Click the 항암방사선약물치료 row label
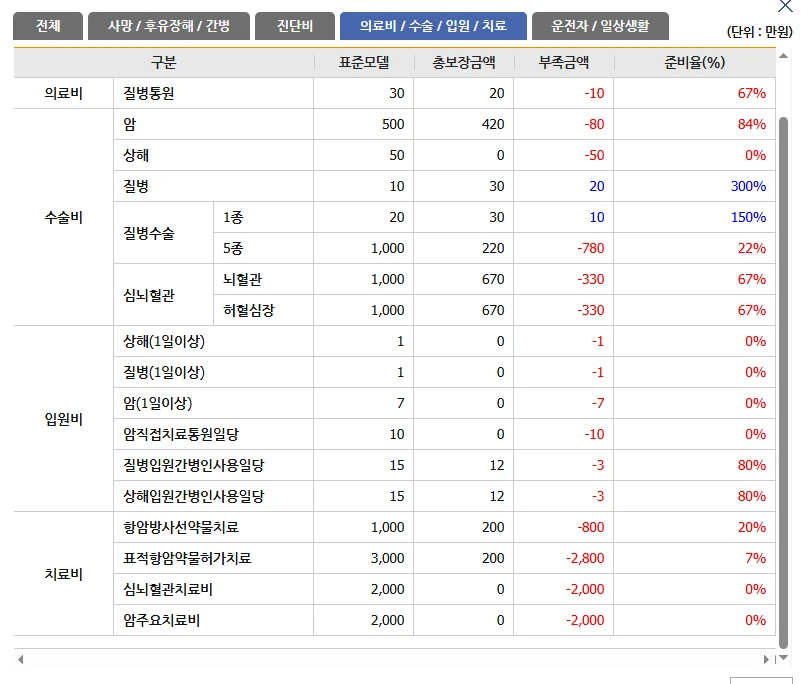 coord(181,527)
